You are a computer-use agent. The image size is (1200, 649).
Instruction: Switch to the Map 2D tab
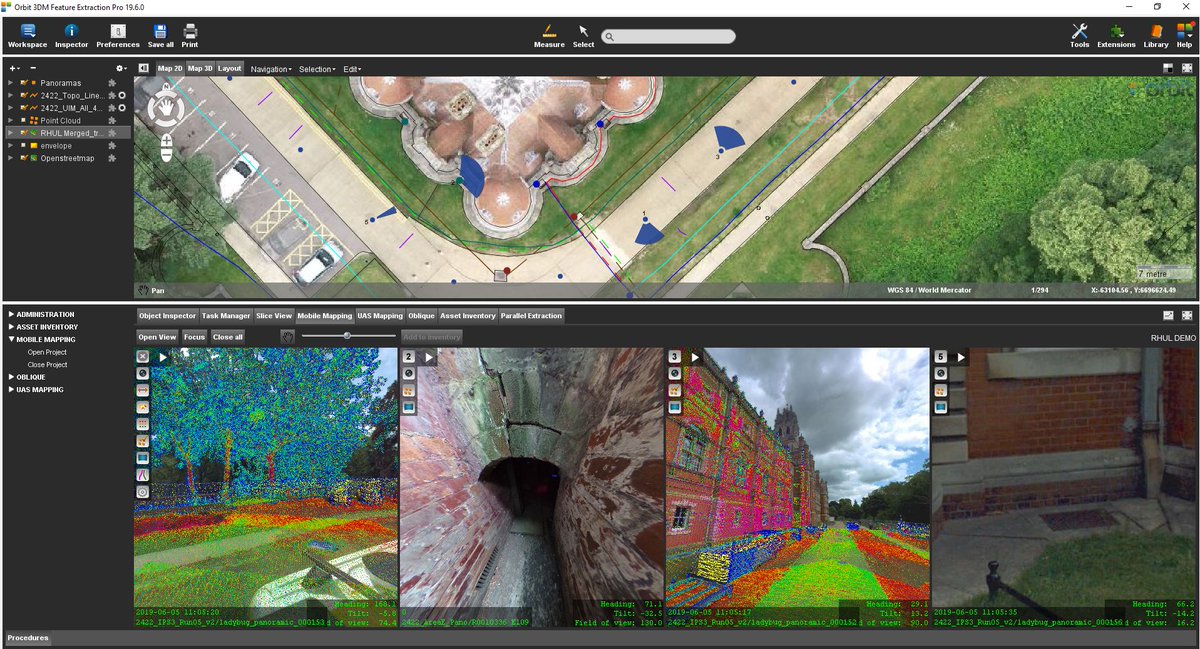pyautogui.click(x=169, y=69)
